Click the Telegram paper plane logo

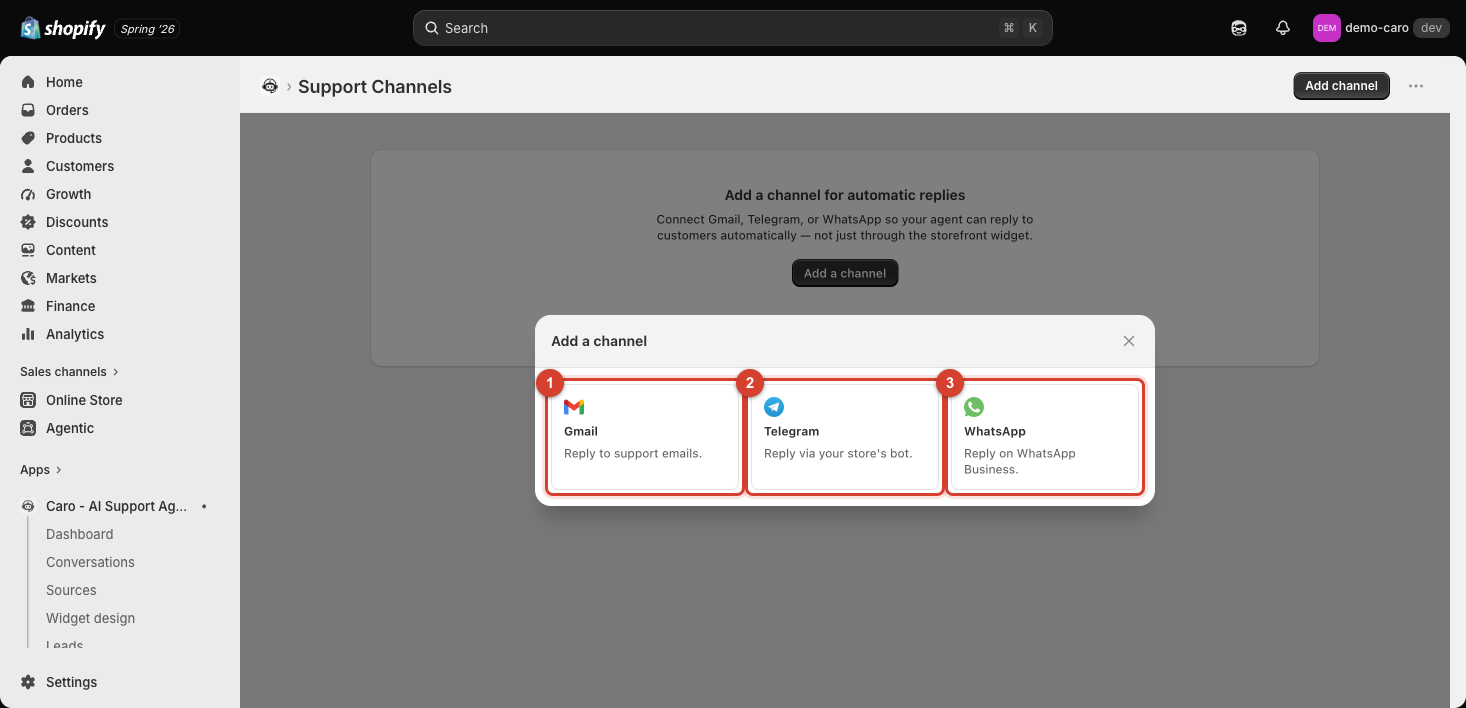pos(774,407)
